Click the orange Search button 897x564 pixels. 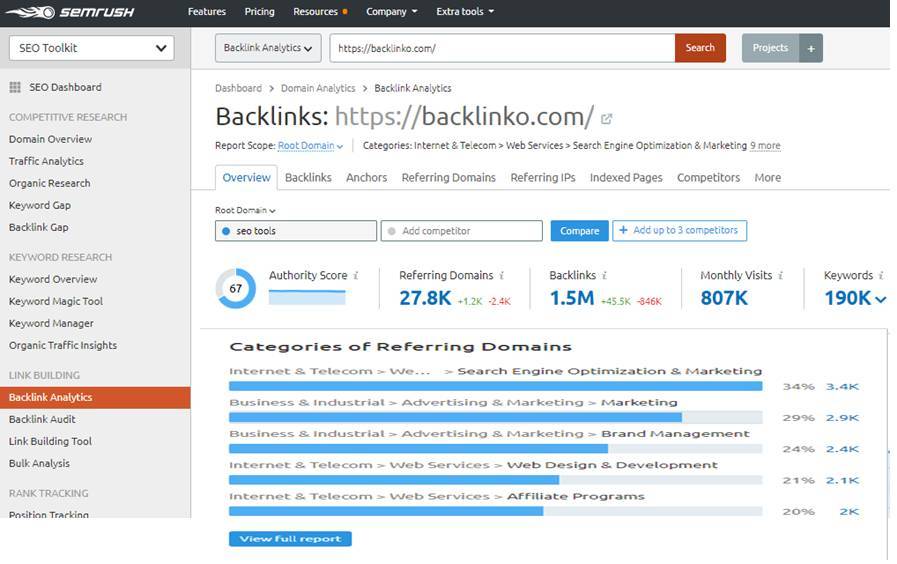pyautogui.click(x=700, y=48)
